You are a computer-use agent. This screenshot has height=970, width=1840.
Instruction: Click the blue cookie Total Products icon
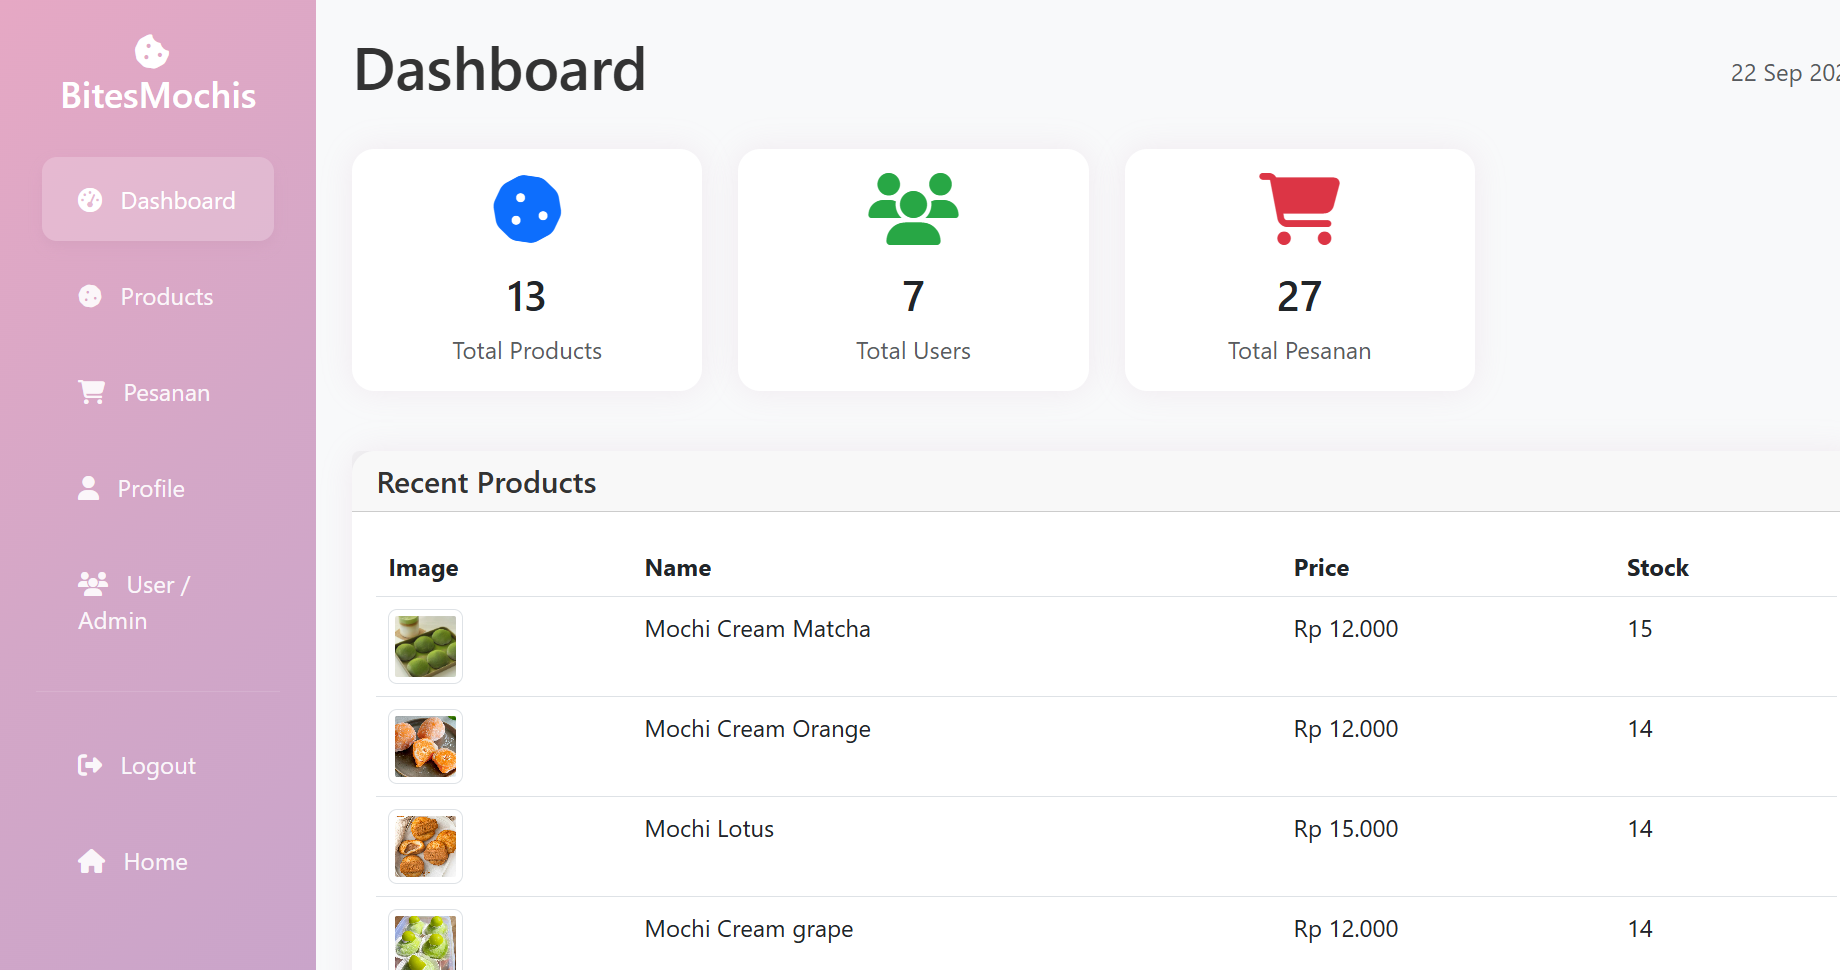(x=527, y=209)
